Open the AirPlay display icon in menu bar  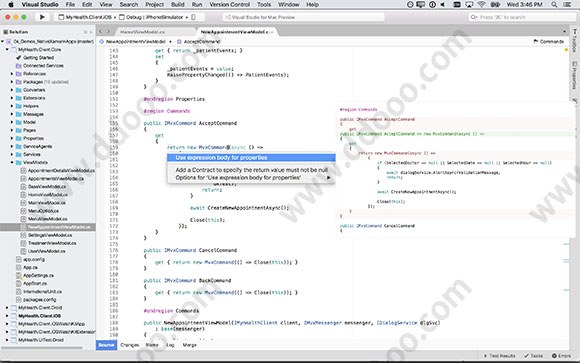(x=469, y=4)
